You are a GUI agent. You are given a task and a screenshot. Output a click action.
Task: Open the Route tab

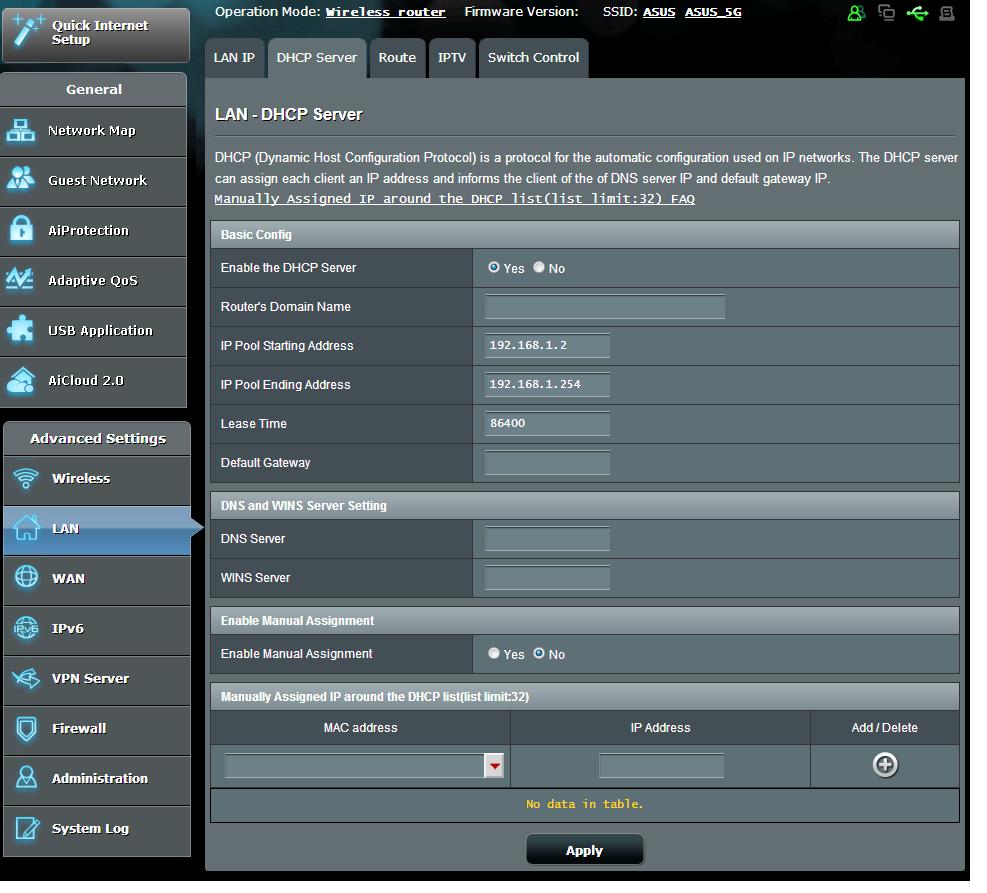[398, 58]
